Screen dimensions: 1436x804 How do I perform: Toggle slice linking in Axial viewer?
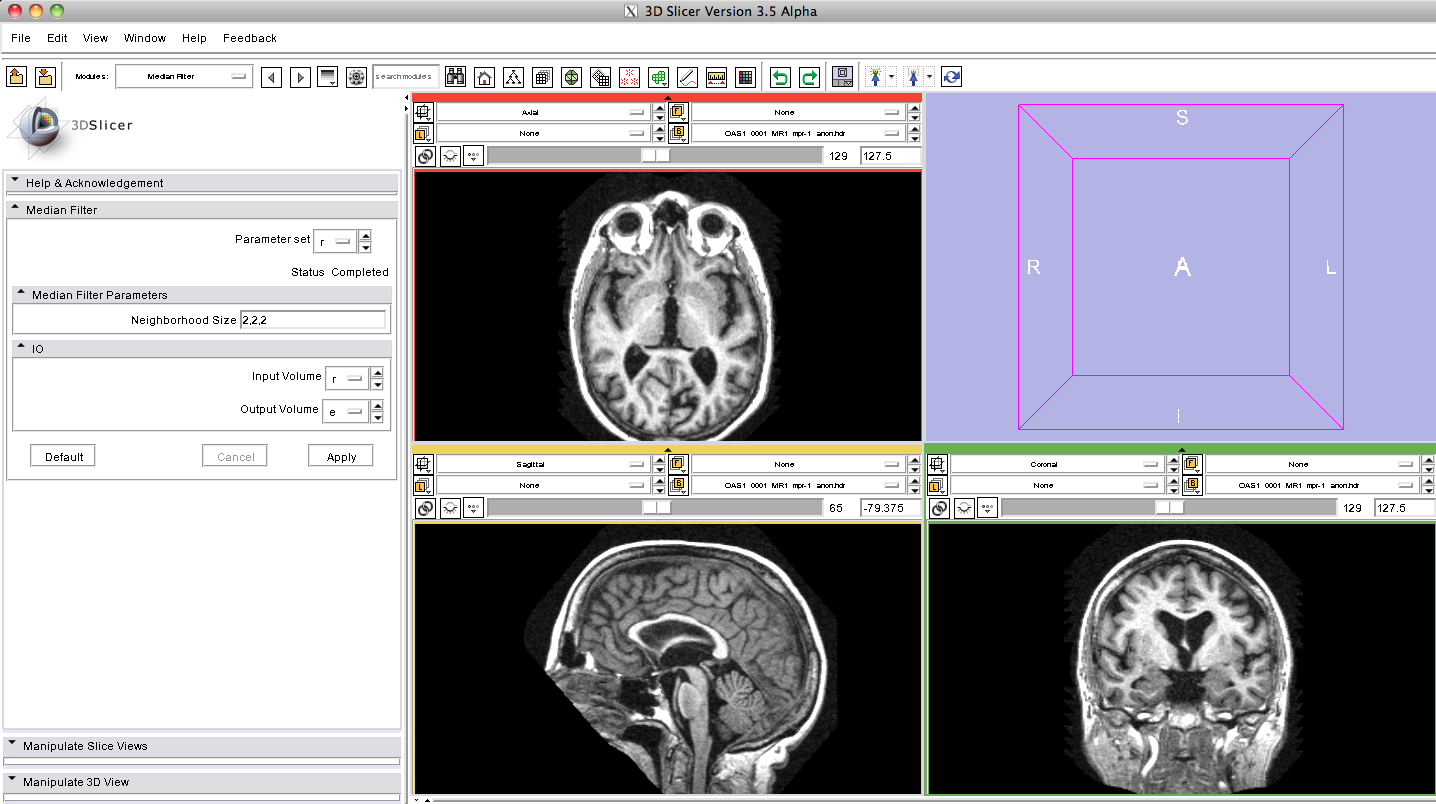[x=425, y=156]
